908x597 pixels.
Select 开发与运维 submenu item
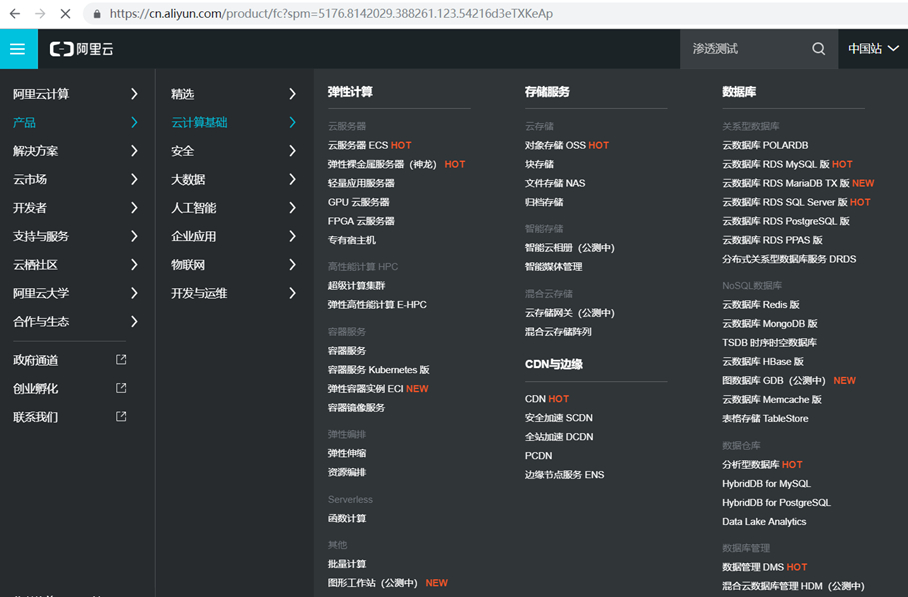[x=199, y=293]
